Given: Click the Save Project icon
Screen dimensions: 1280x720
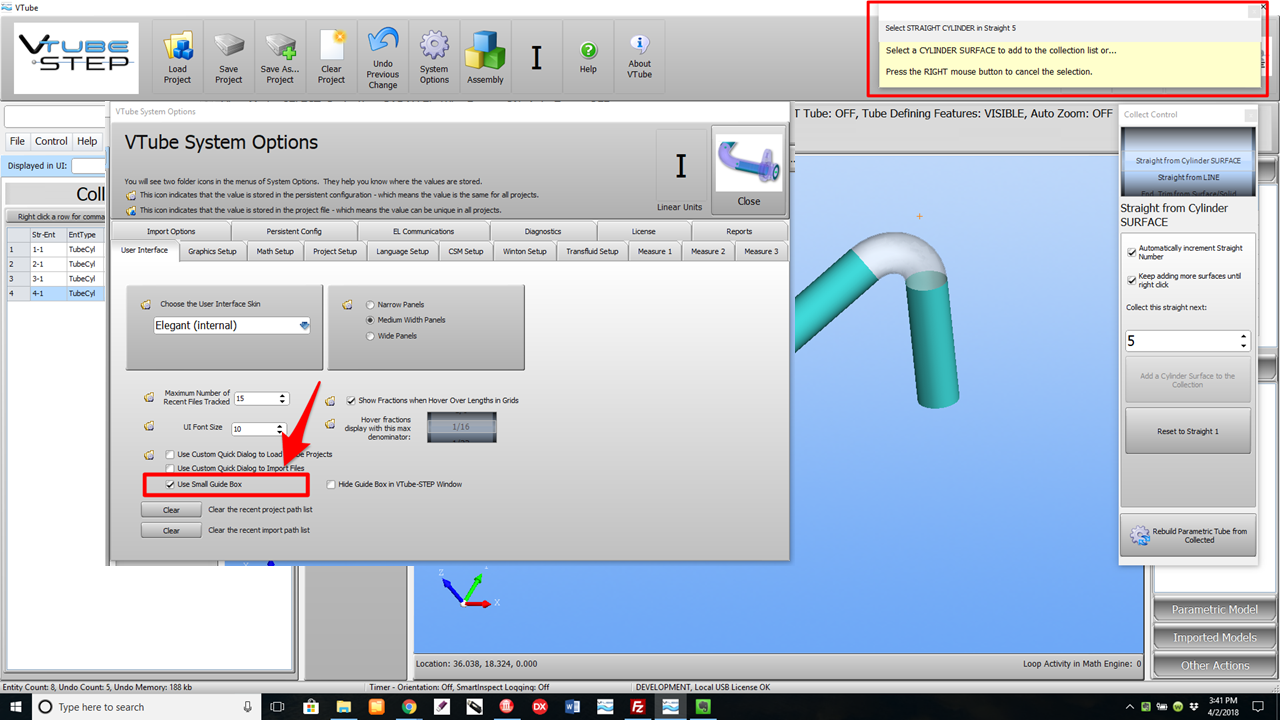Looking at the screenshot, I should [x=228, y=57].
